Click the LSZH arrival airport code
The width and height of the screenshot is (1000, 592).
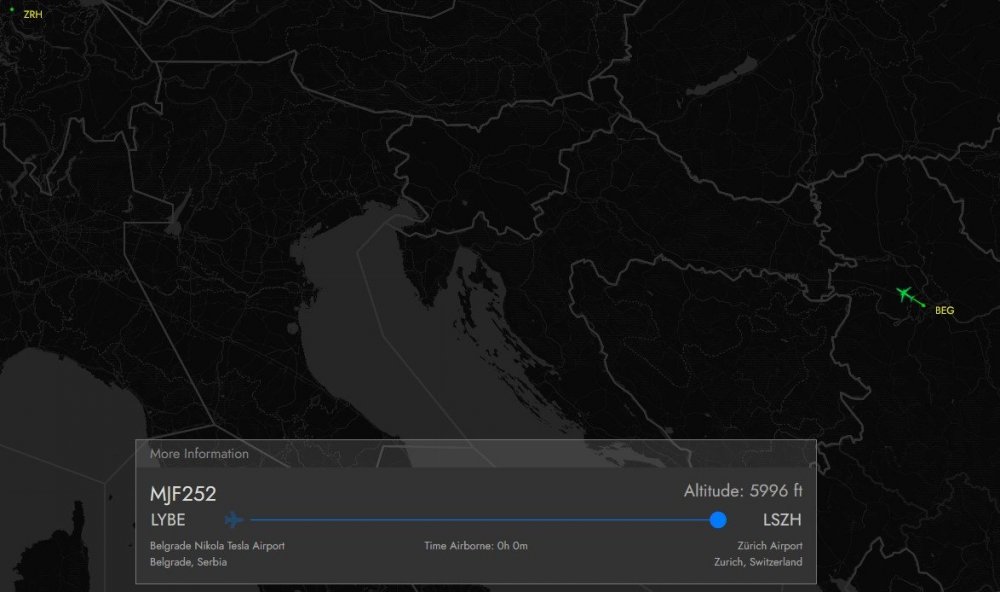(782, 520)
